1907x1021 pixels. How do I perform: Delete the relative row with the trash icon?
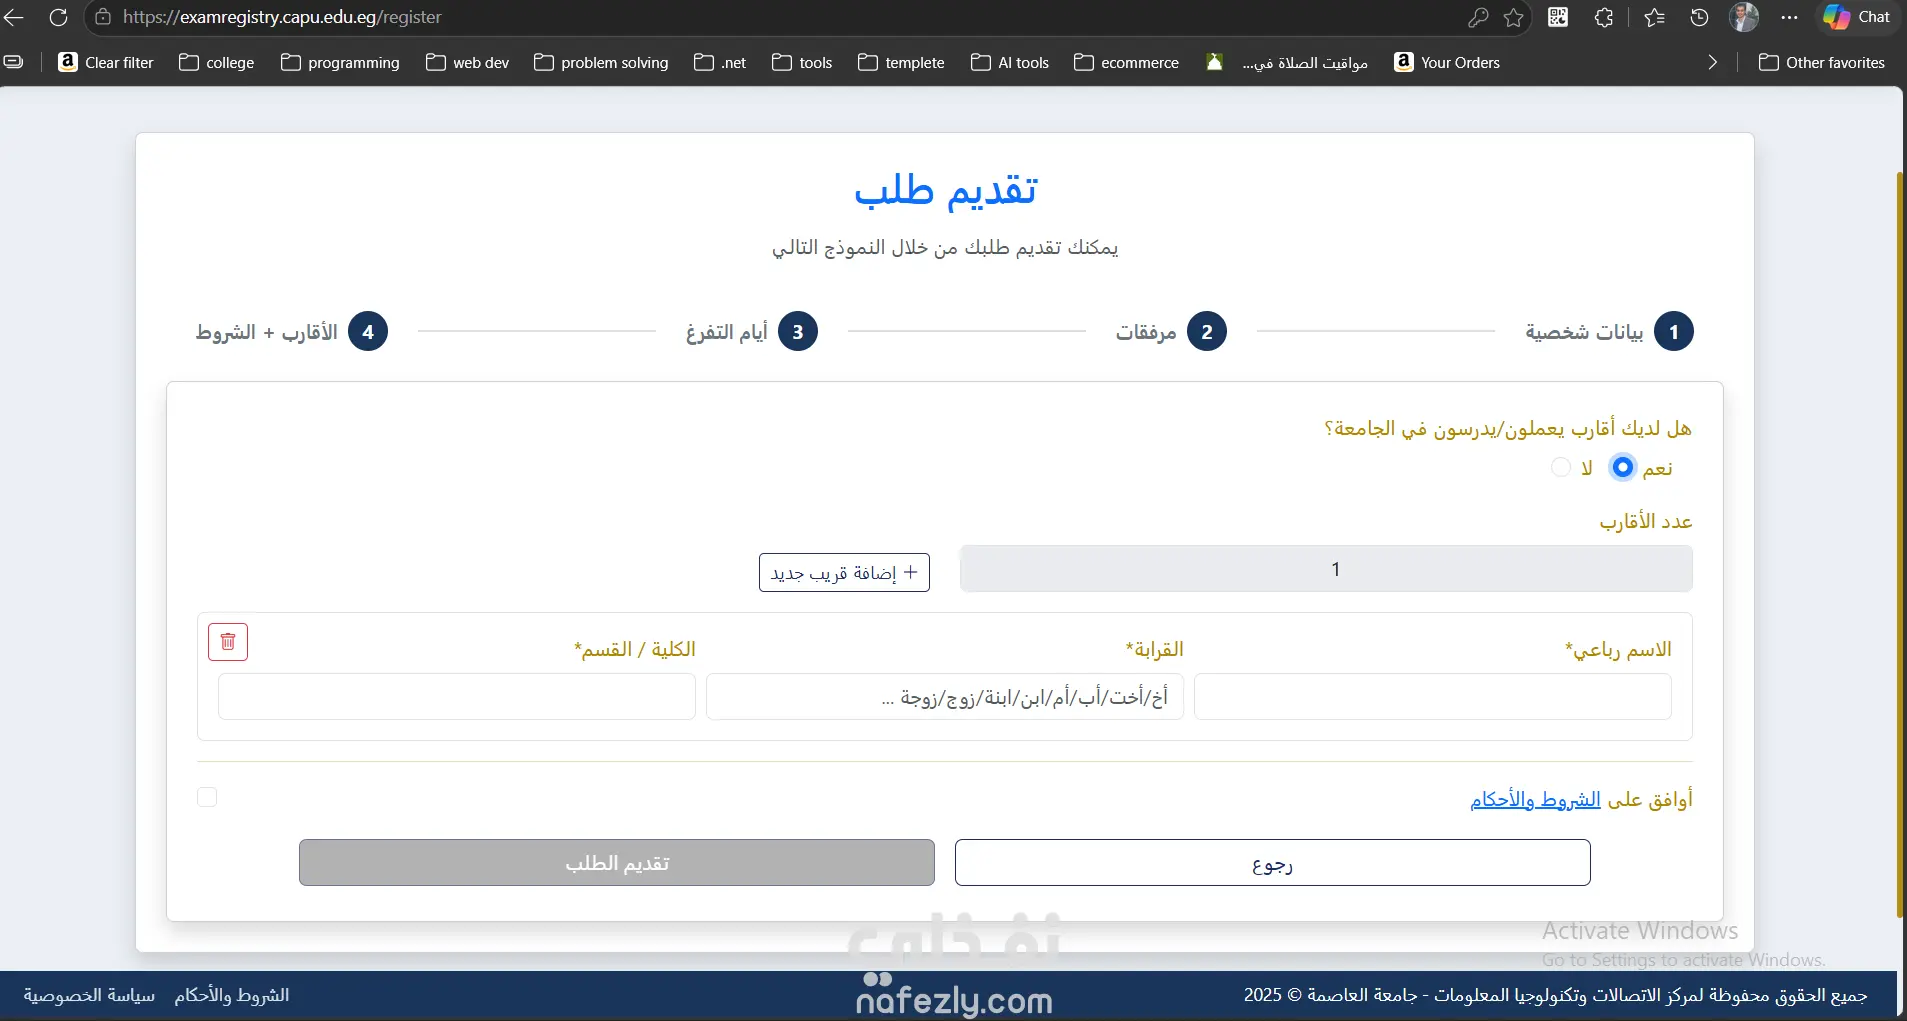pos(228,642)
